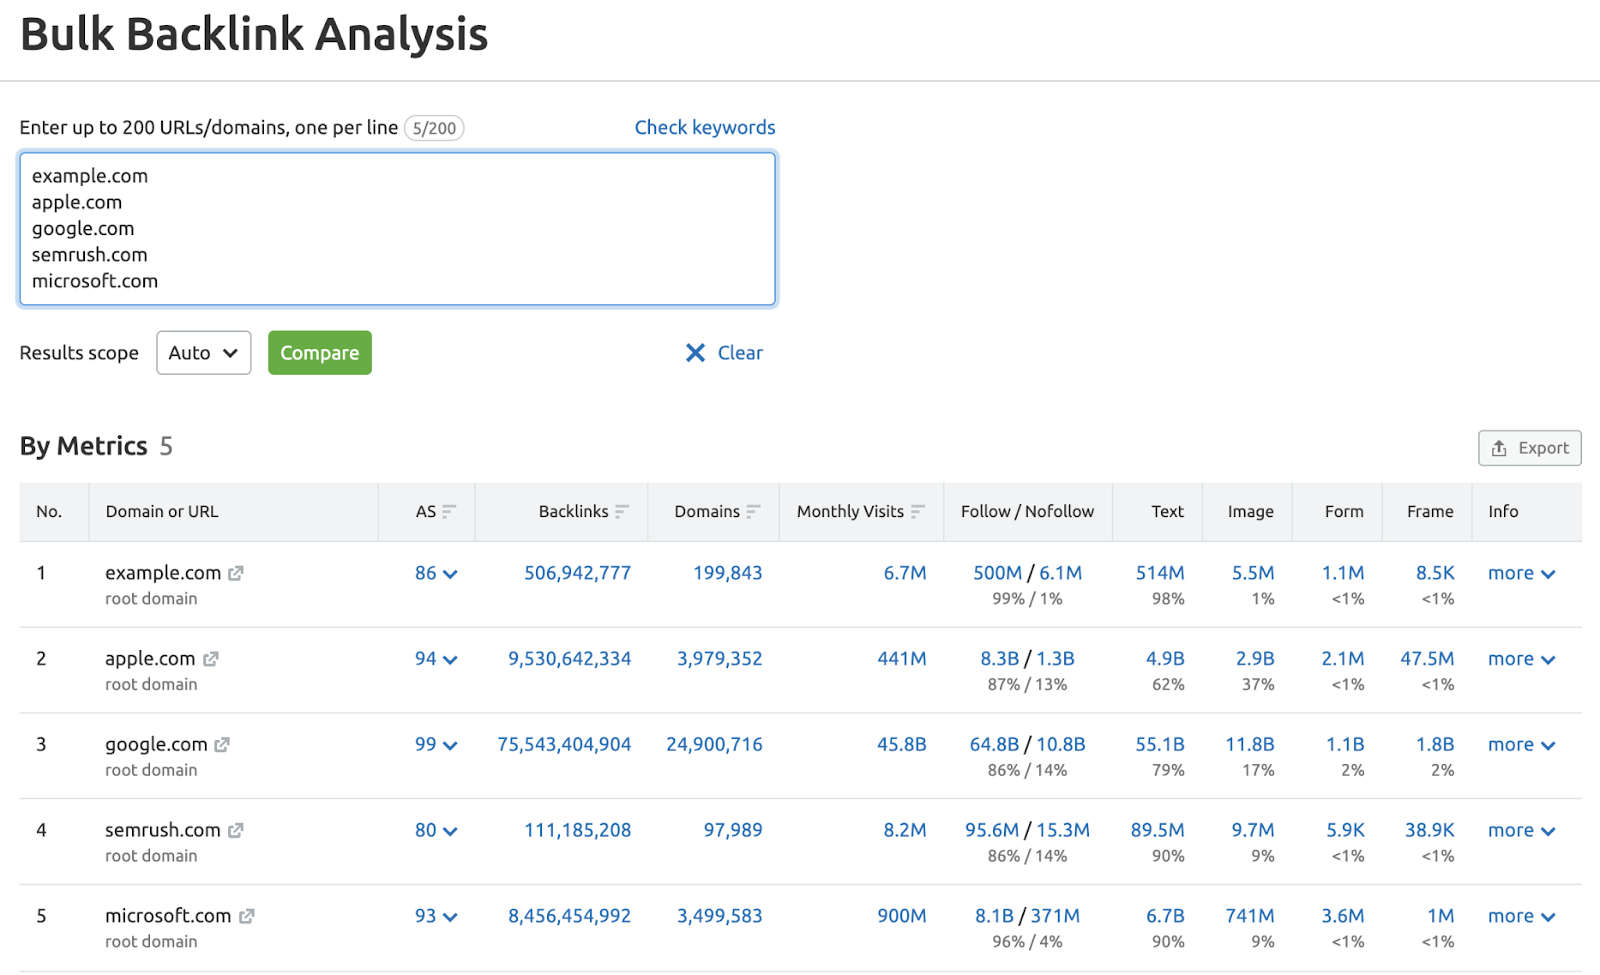This screenshot has height=975, width=1600.
Task: Open referring domains 24,900,716 for google.com
Action: click(x=715, y=745)
